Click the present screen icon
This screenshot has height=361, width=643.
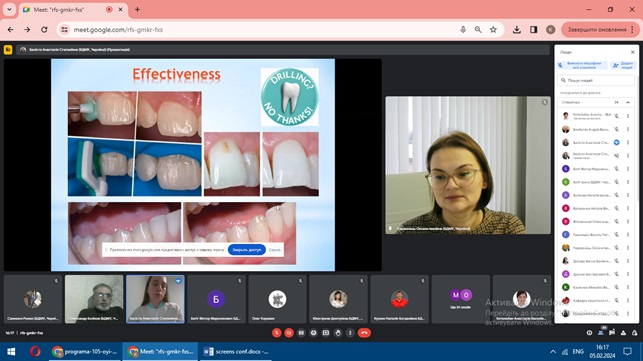point(326,333)
